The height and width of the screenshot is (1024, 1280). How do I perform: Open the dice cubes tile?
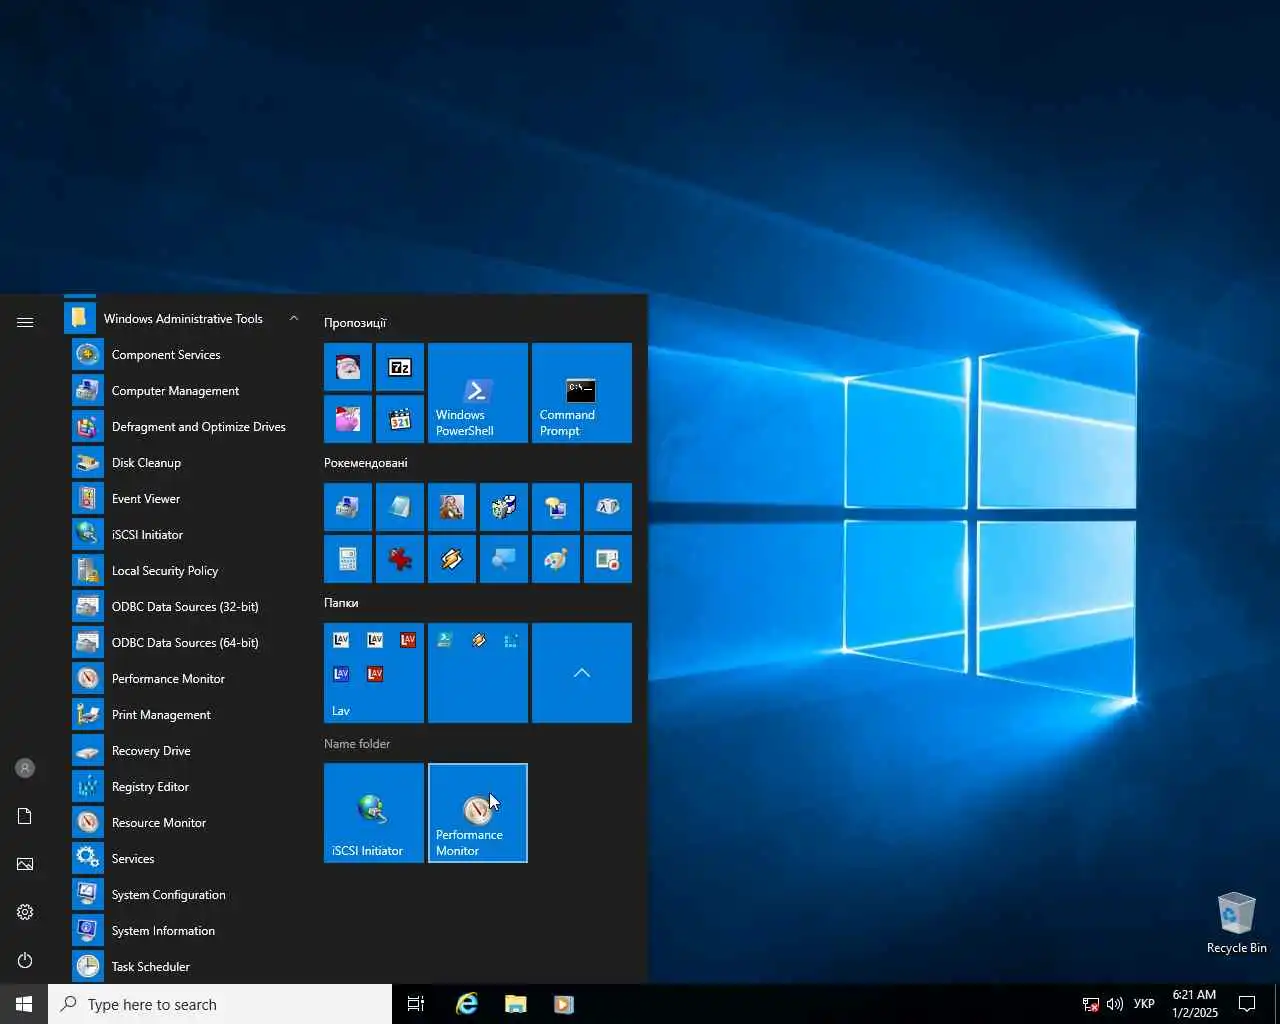[x=504, y=507]
